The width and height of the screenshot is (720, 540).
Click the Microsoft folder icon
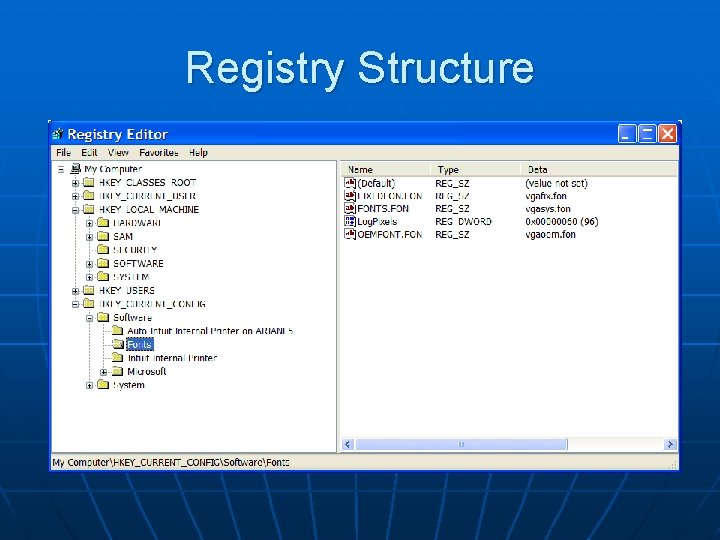point(118,371)
